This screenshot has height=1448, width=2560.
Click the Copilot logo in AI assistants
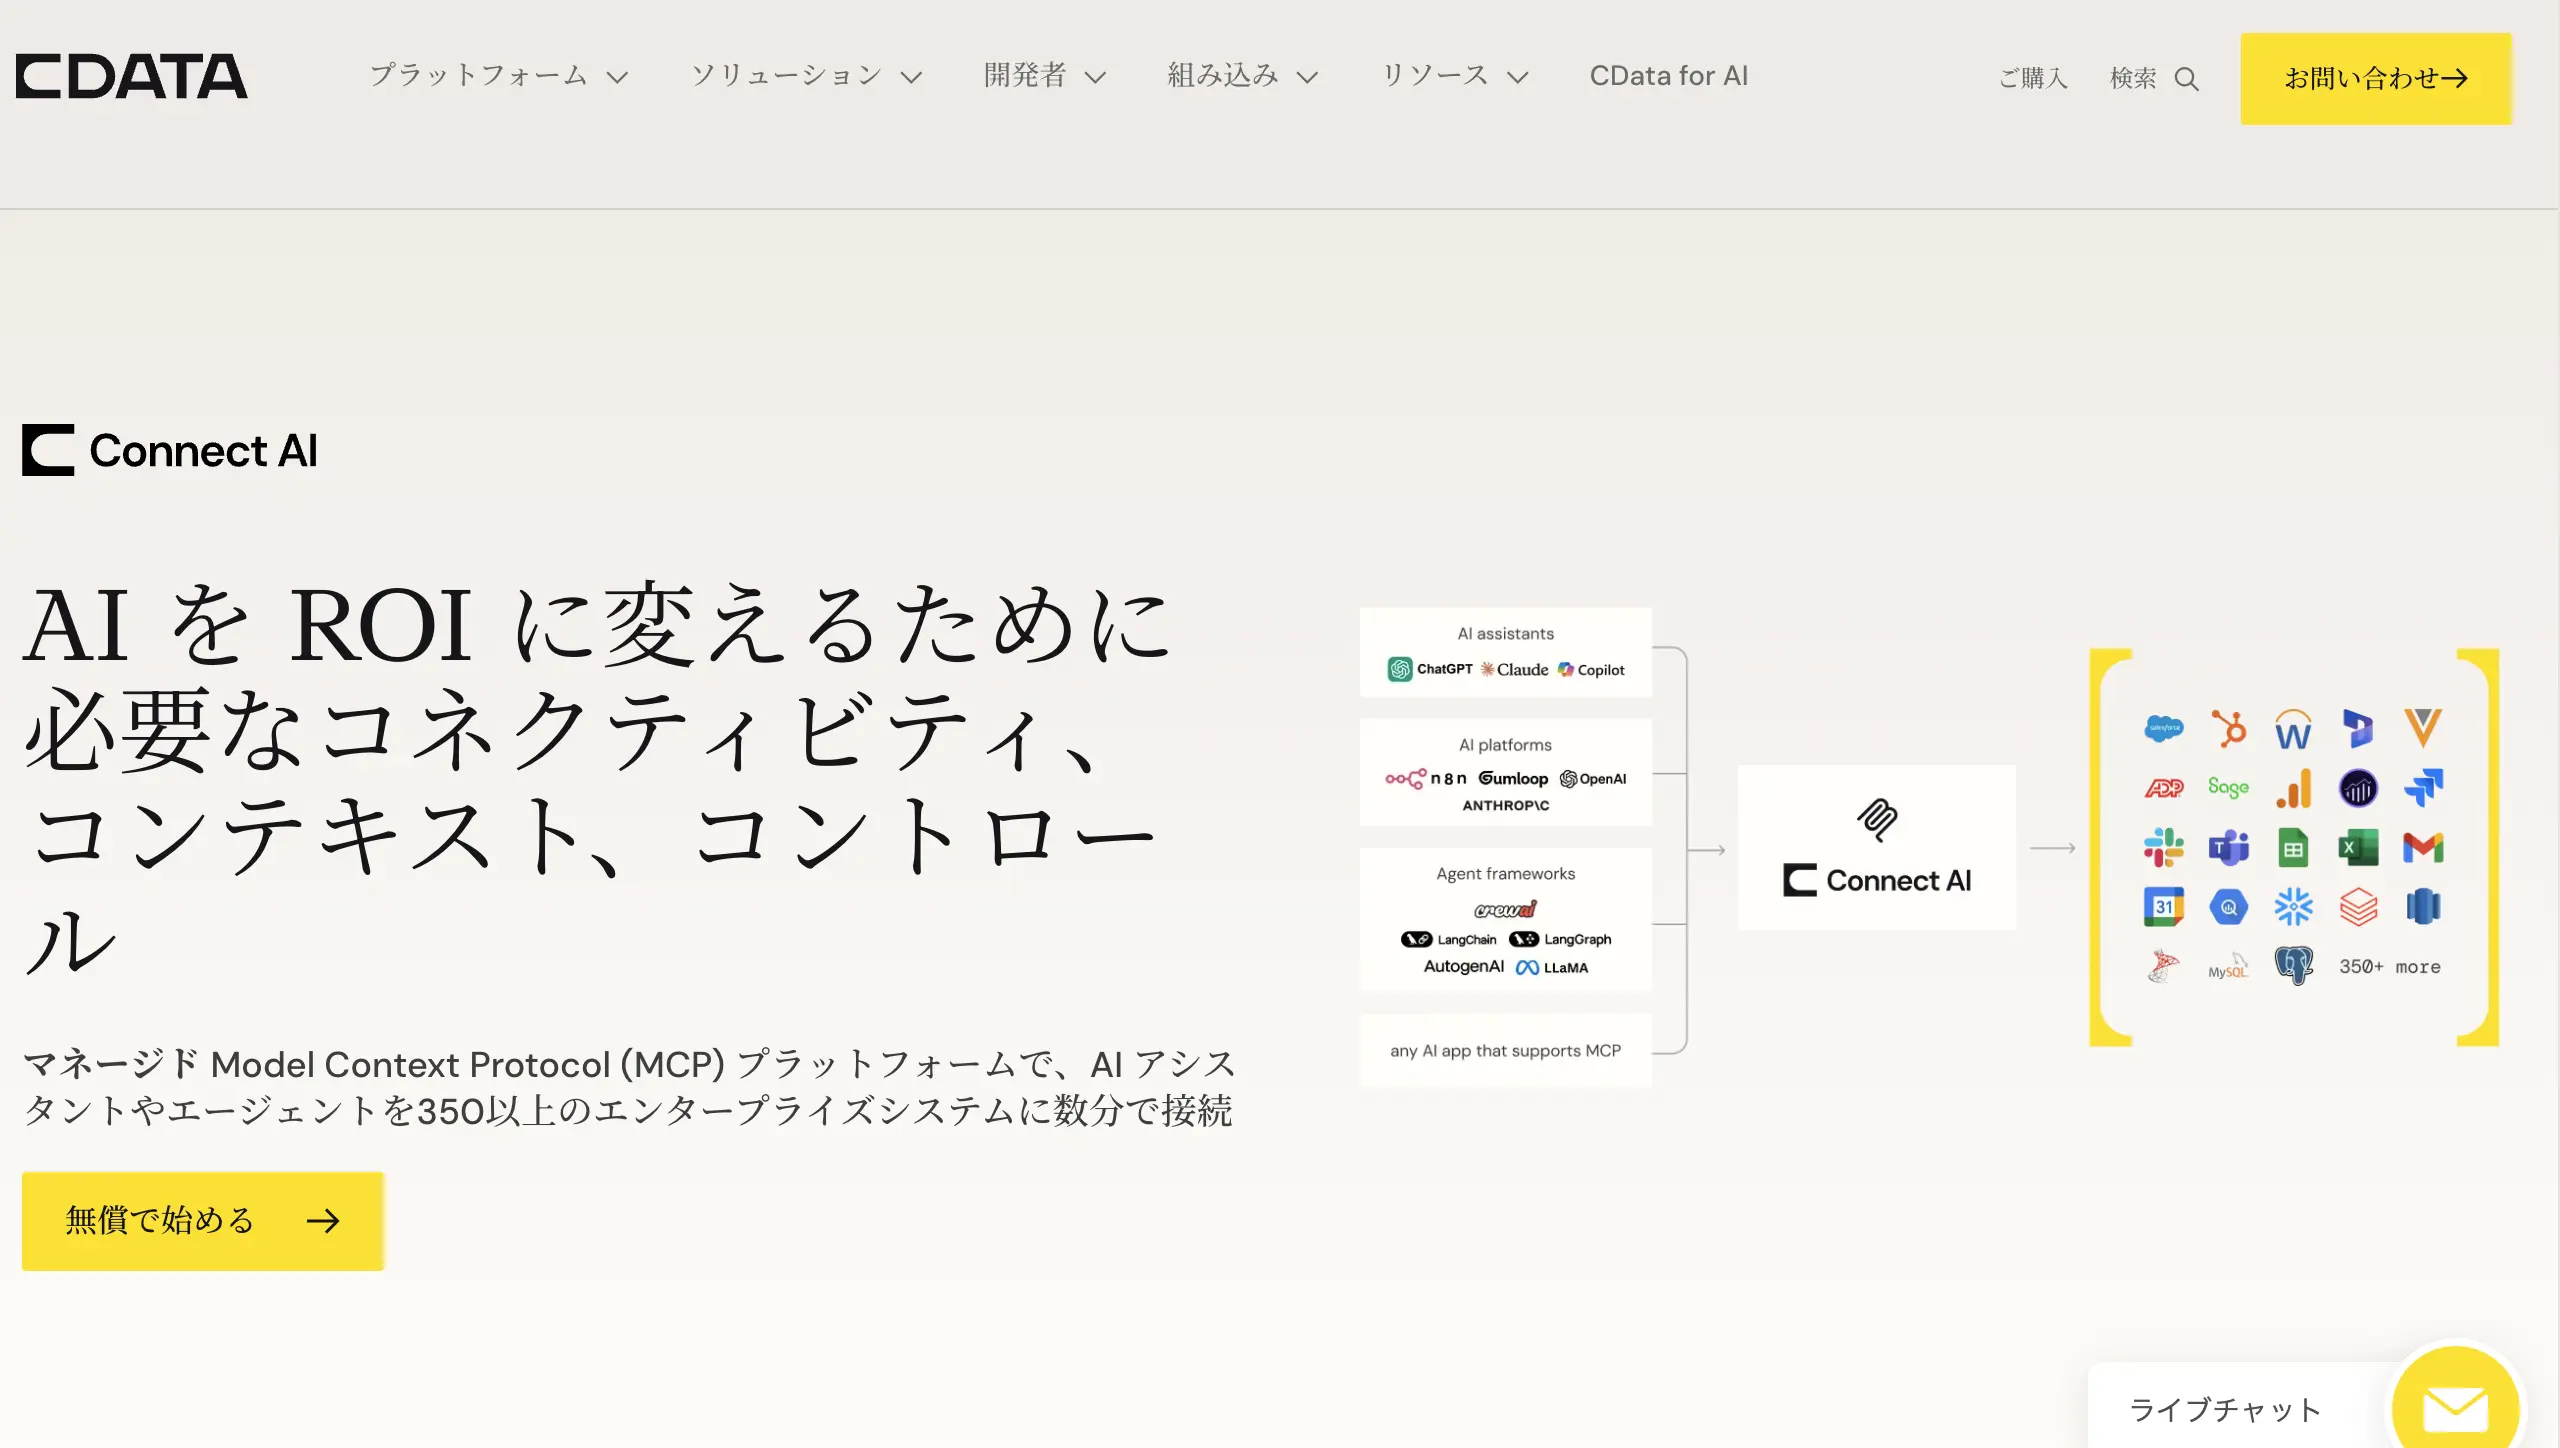pyautogui.click(x=1591, y=669)
